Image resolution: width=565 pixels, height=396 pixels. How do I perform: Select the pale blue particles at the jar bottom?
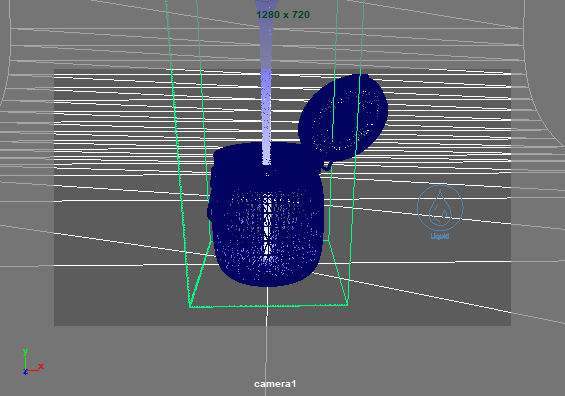(267, 258)
